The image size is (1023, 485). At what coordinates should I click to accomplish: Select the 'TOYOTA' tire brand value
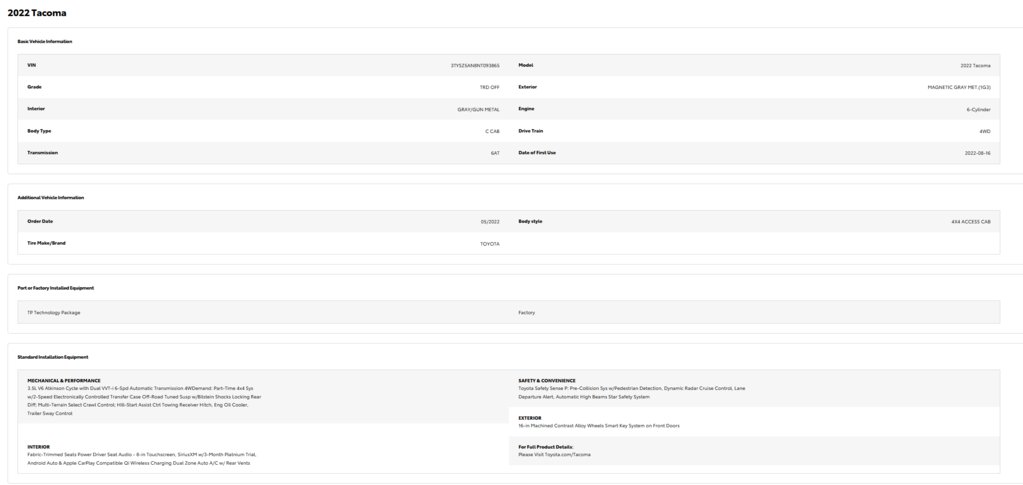(490, 243)
